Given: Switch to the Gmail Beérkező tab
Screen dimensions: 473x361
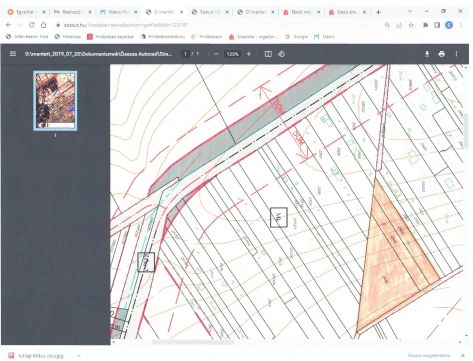Looking at the screenshot, I should pos(72,12).
